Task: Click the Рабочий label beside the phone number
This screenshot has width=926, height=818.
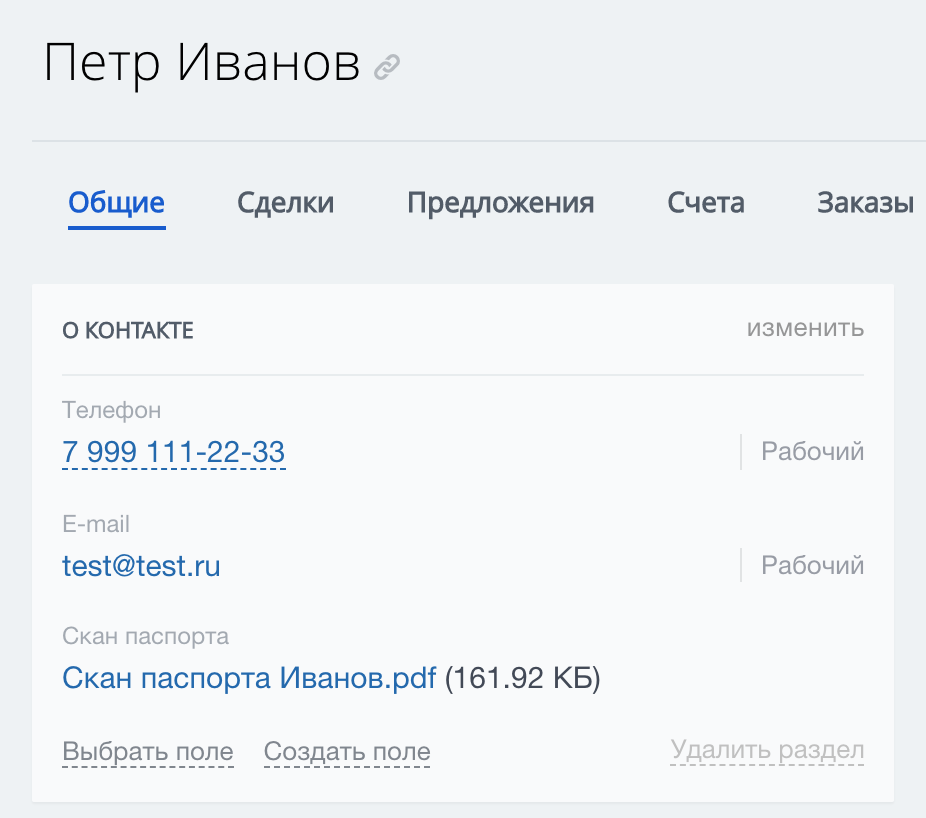Action: [x=813, y=452]
